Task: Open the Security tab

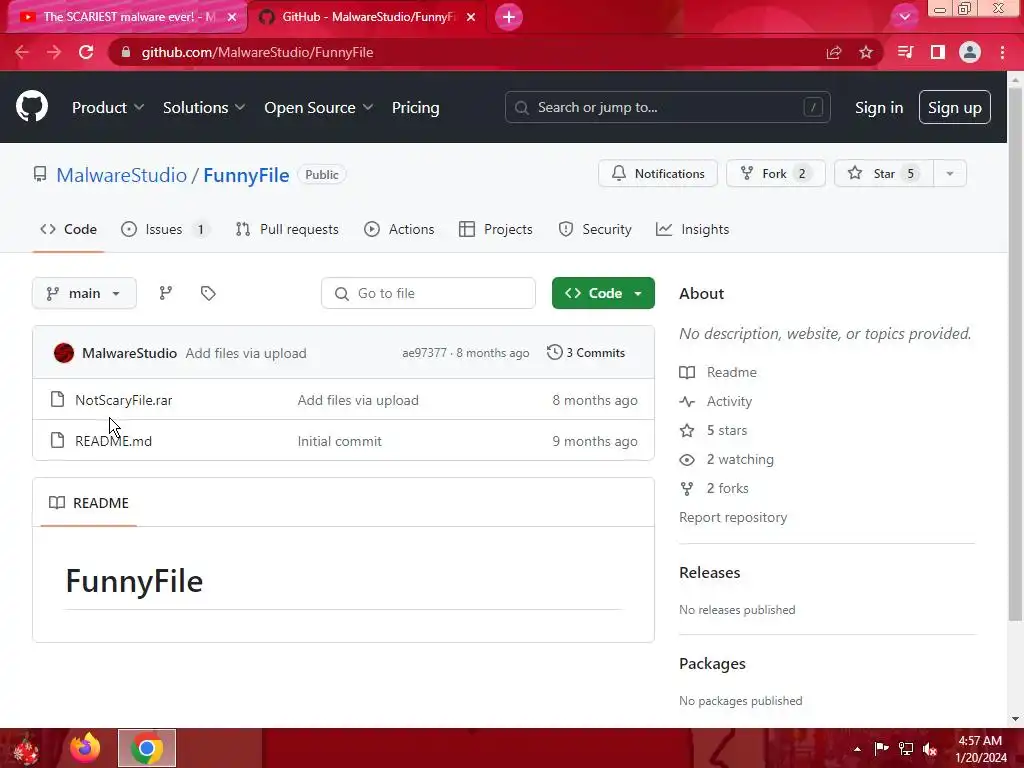Action: (595, 229)
